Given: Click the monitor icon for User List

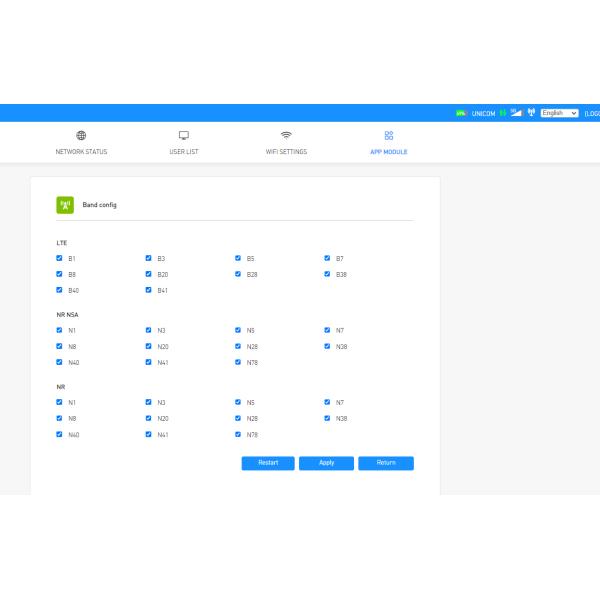Looking at the screenshot, I should 184,135.
